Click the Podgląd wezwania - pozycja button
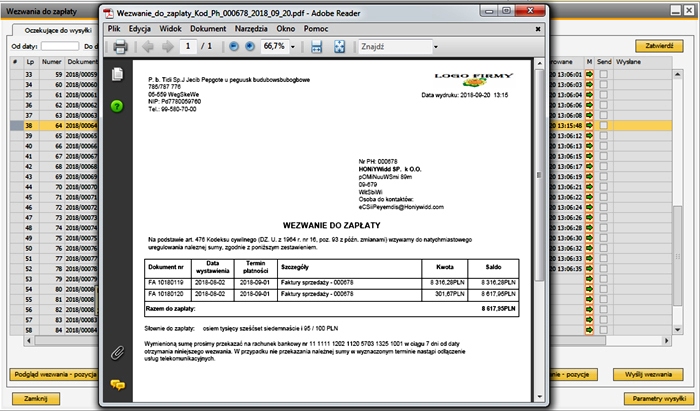 click(x=54, y=374)
